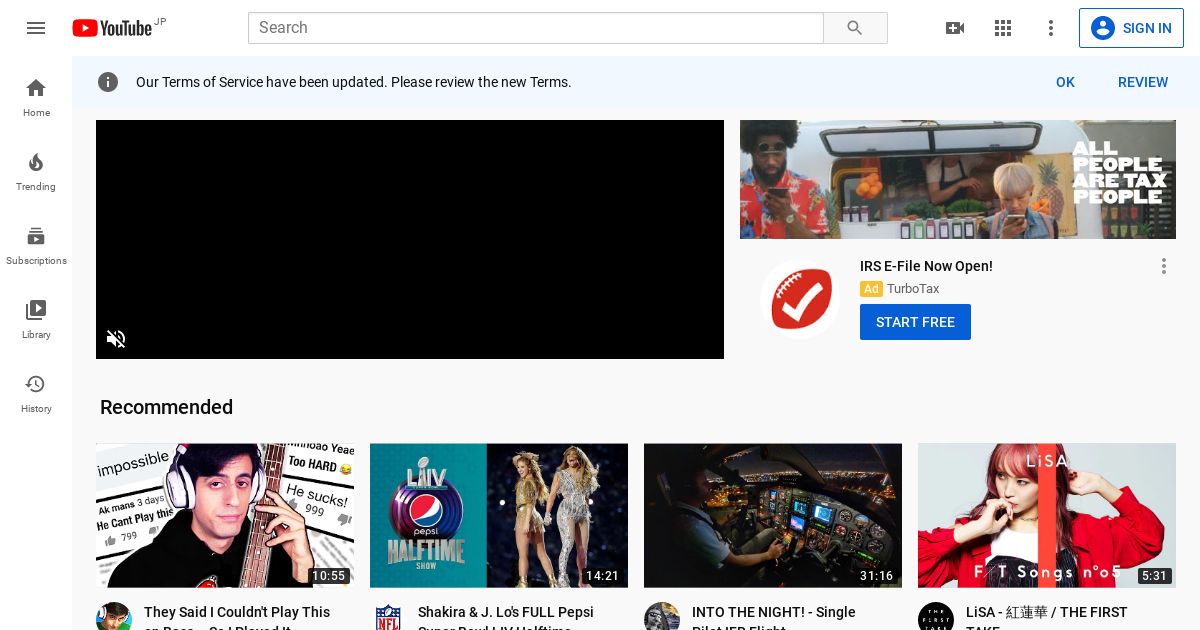
Task: Open Trending in sidebar
Action: pos(36,171)
